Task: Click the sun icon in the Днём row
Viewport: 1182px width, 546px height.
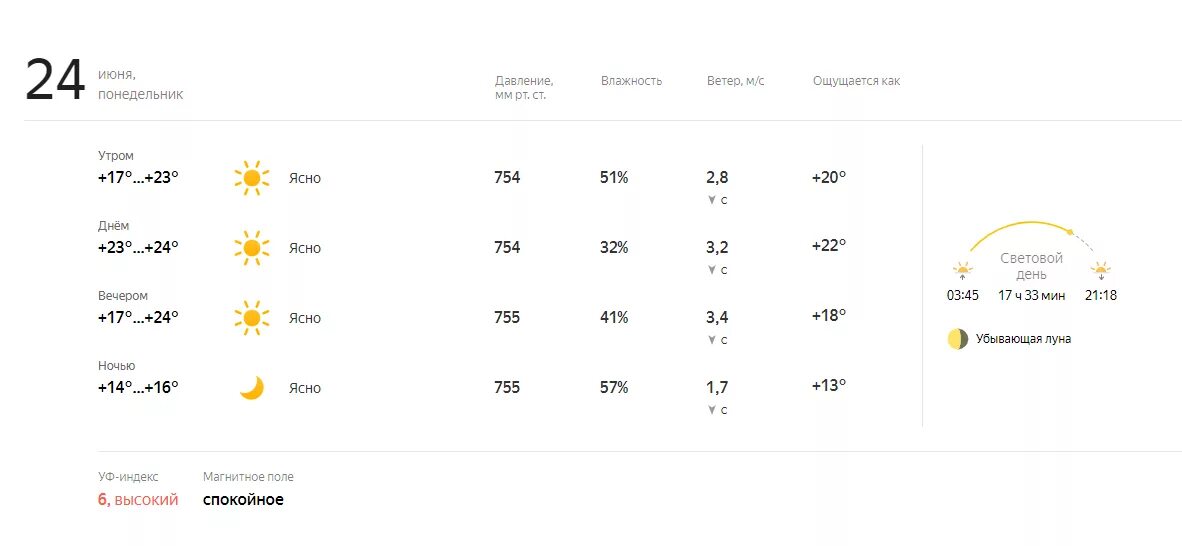Action: click(x=251, y=248)
